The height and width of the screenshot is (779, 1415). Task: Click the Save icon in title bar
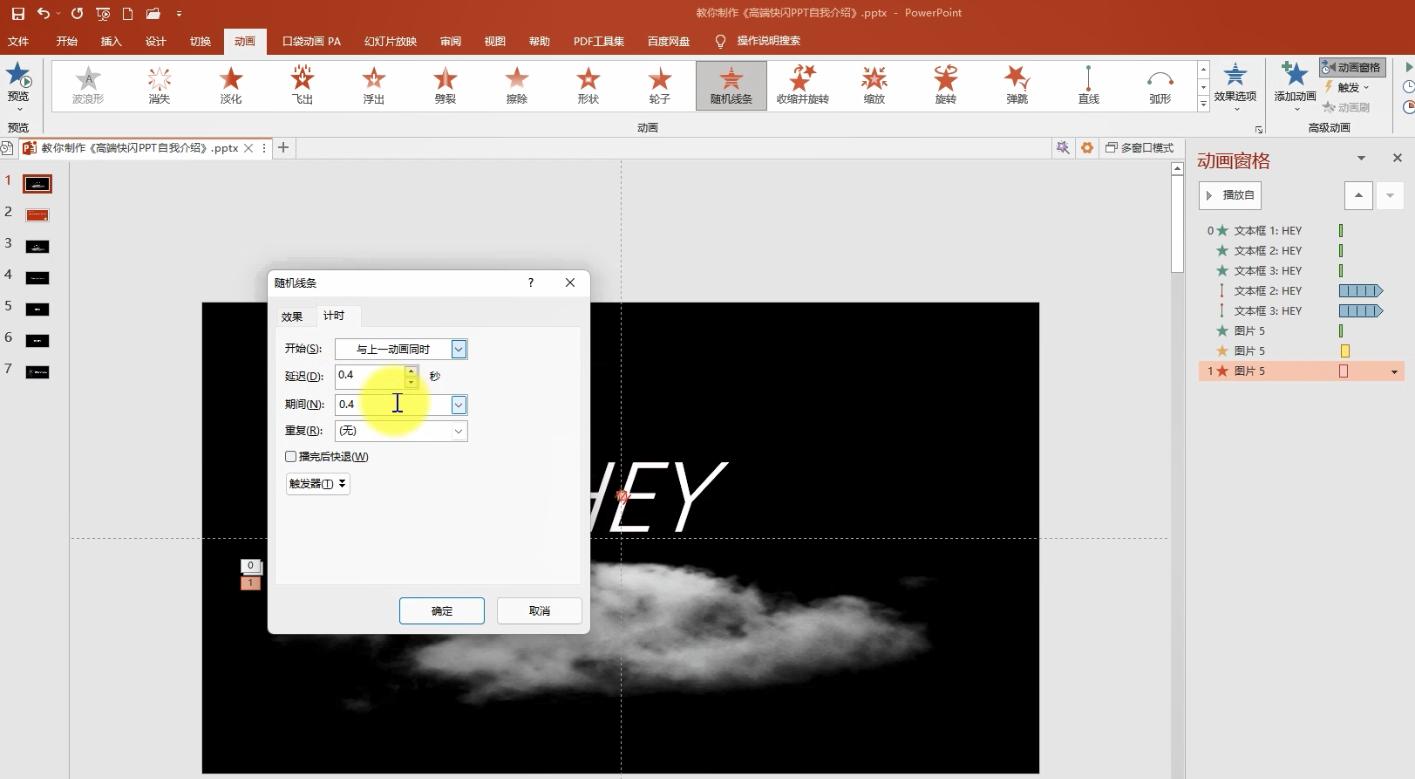(x=18, y=13)
